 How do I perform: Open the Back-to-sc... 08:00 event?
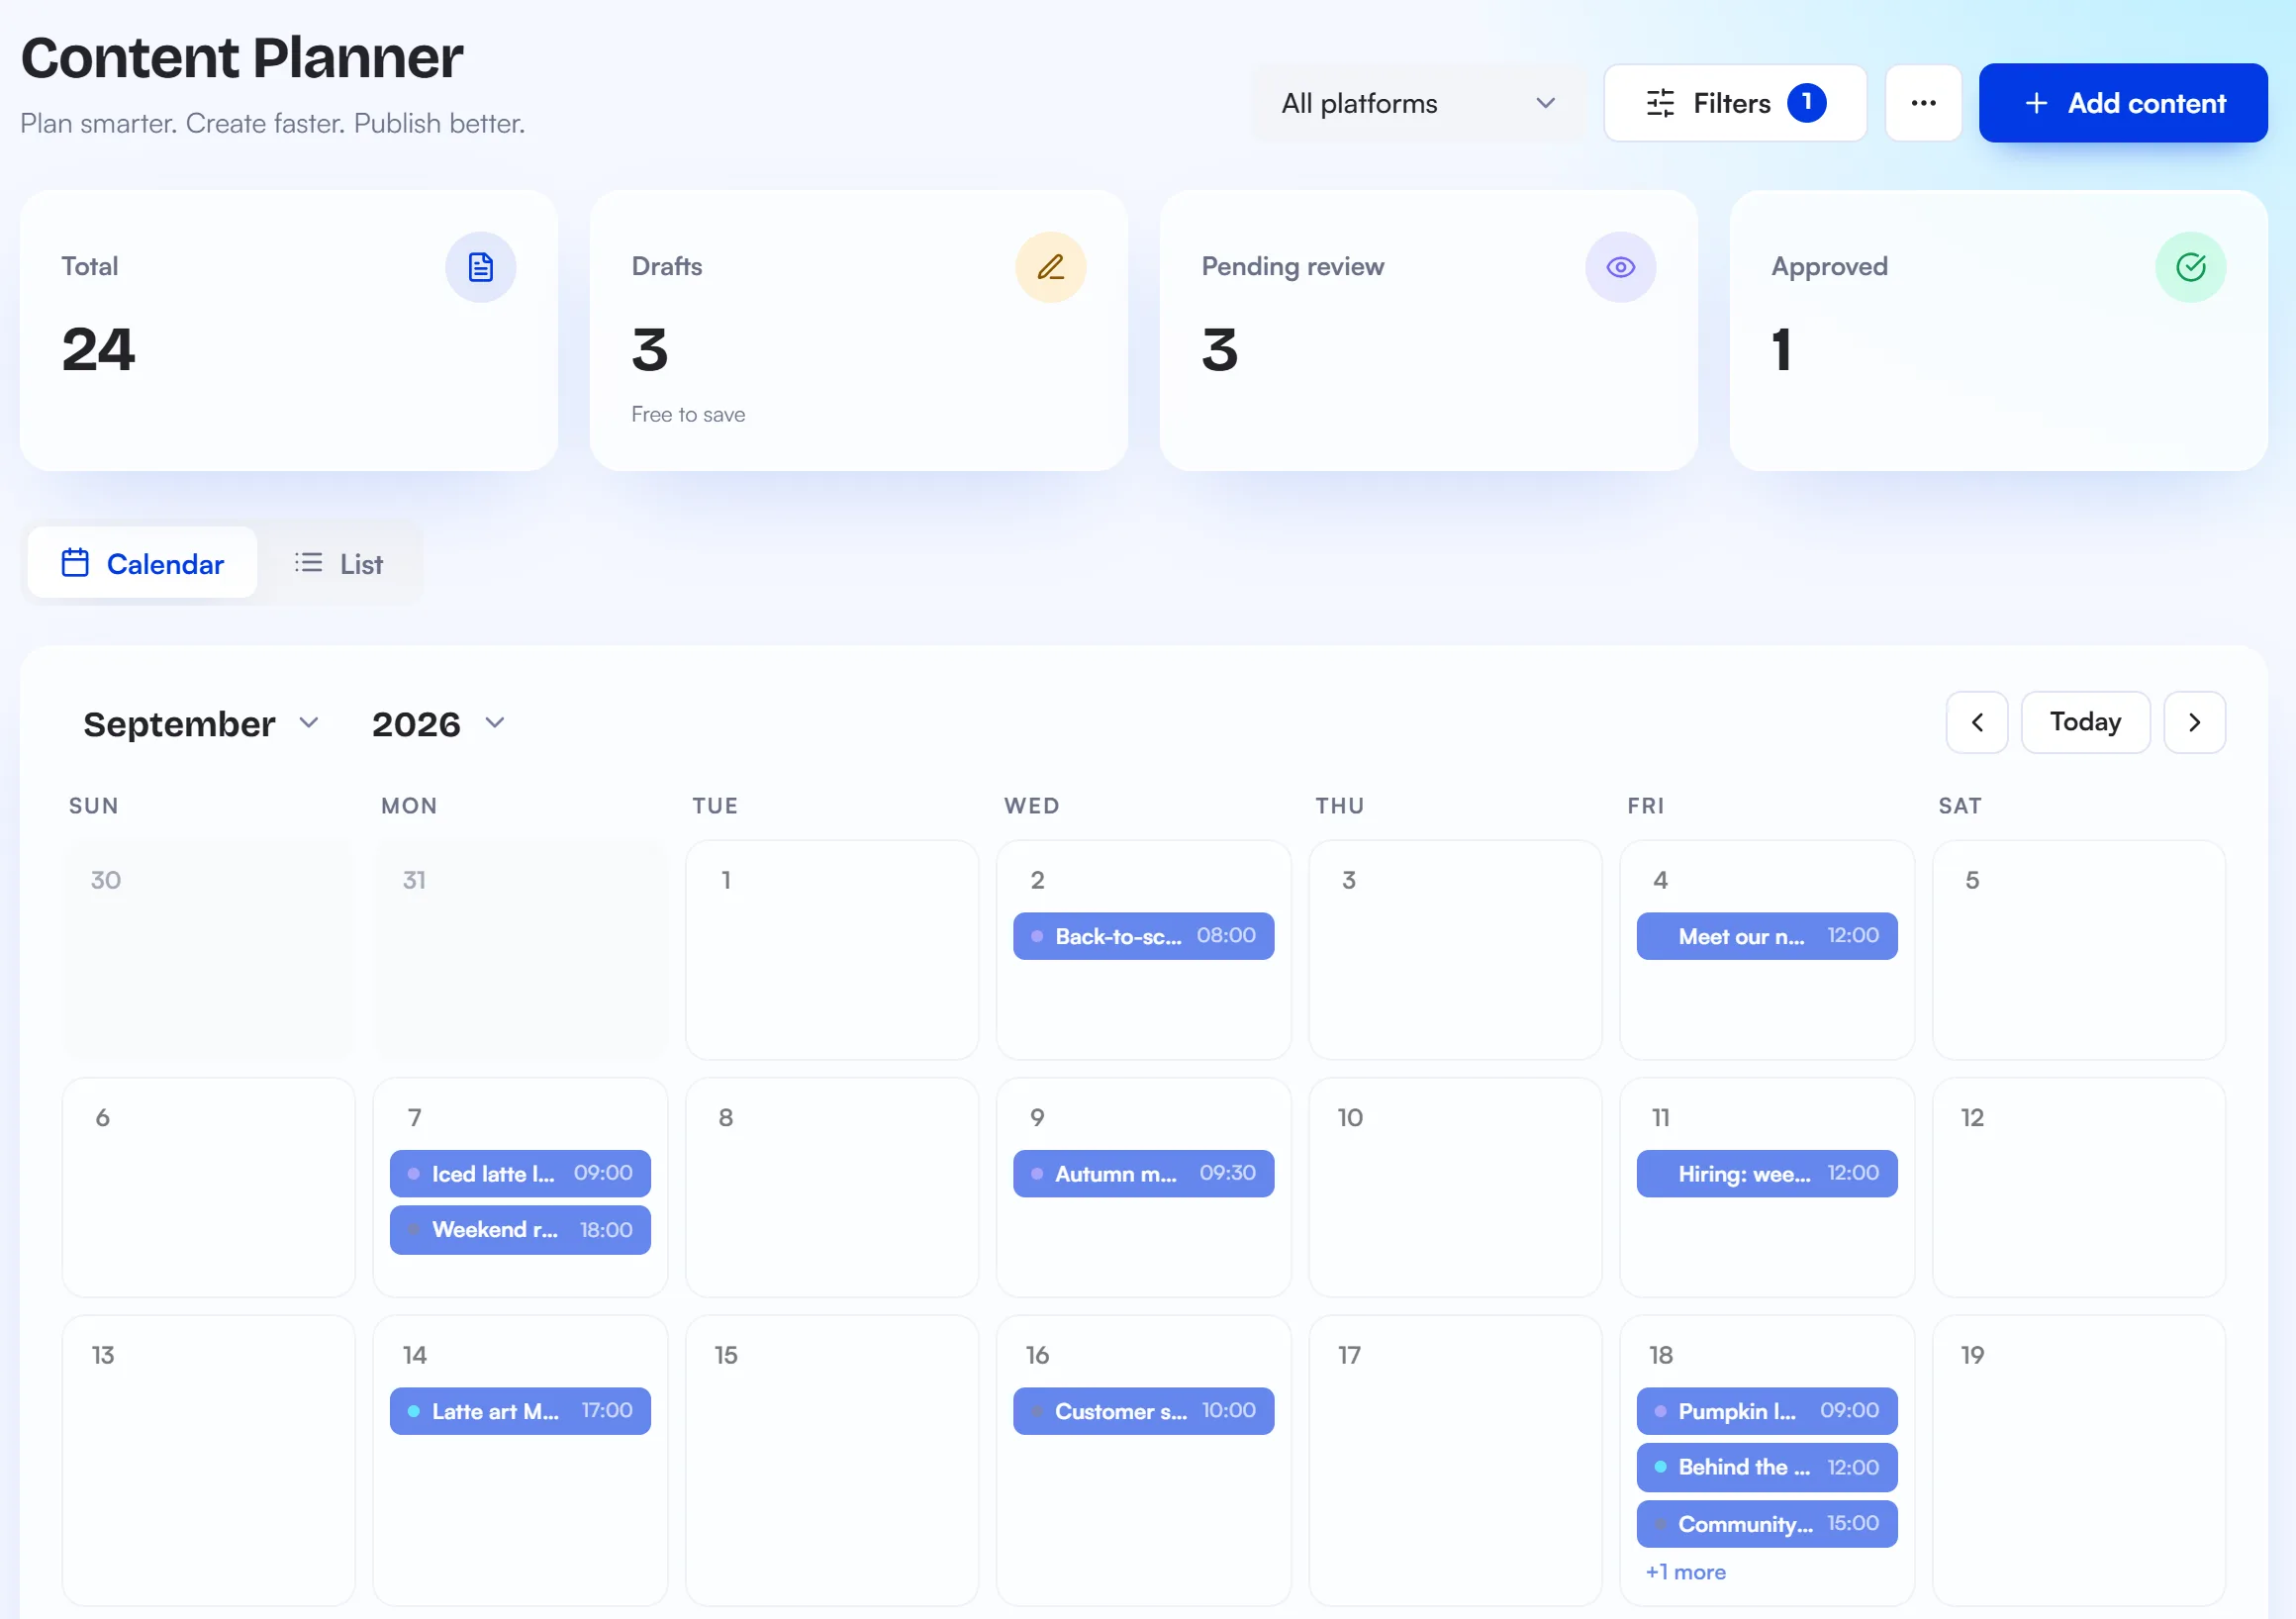pos(1143,936)
